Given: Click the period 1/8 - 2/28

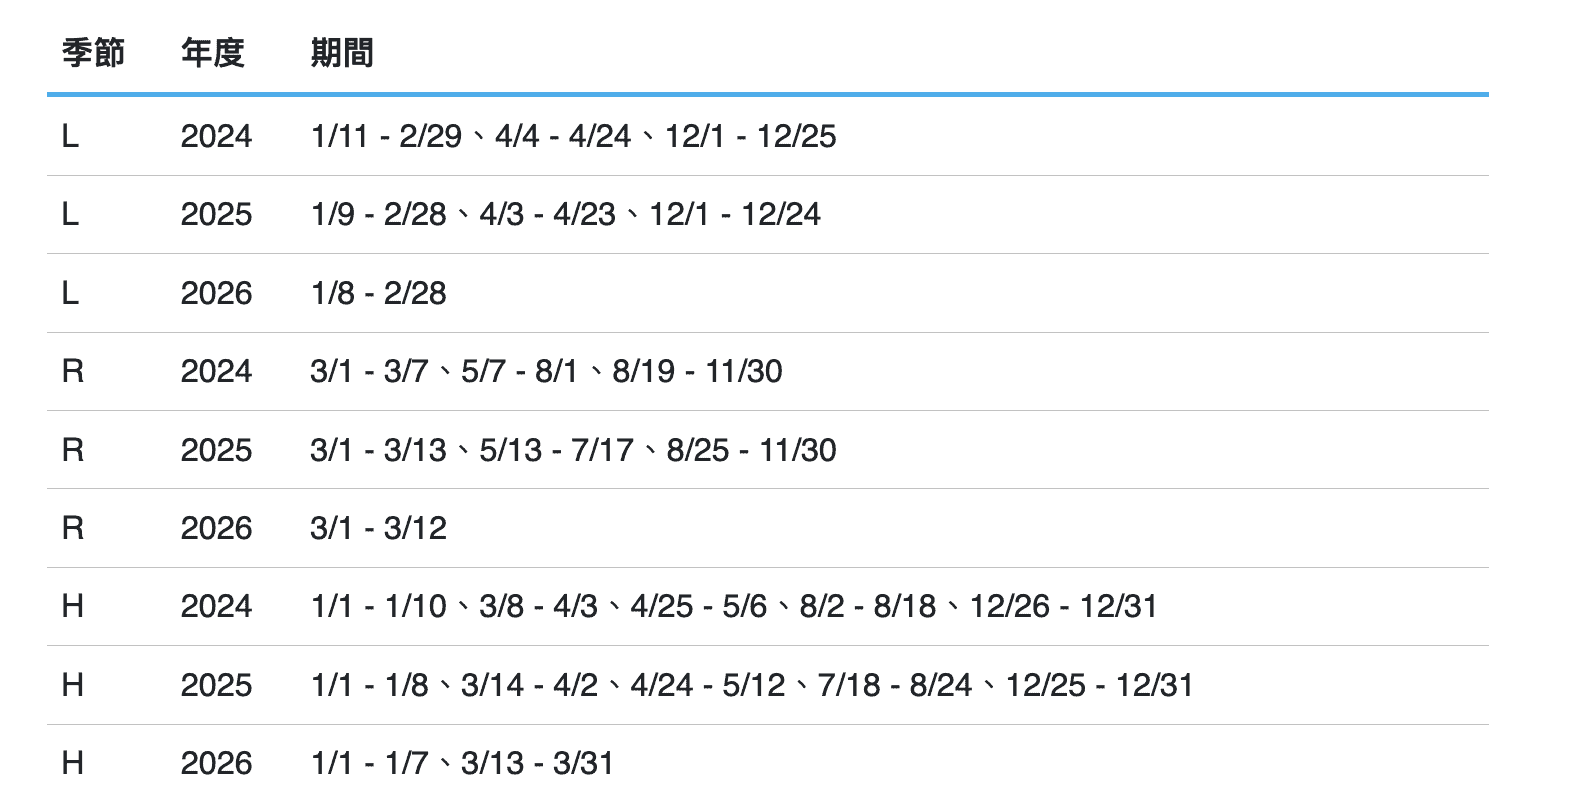Looking at the screenshot, I should (379, 293).
